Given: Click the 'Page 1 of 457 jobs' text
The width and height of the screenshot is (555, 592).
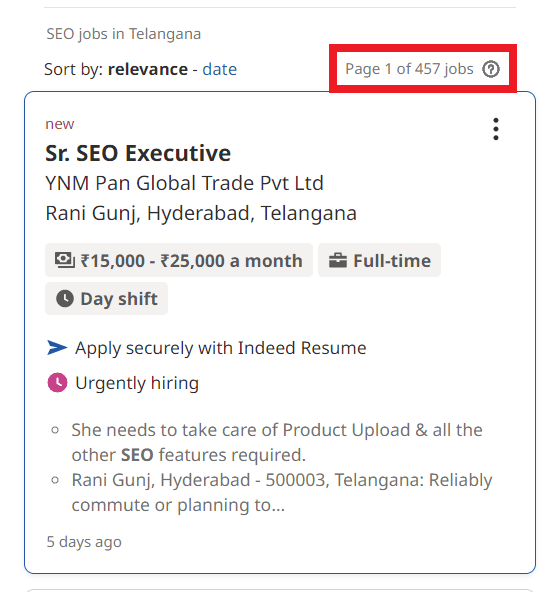Looking at the screenshot, I should coord(409,69).
